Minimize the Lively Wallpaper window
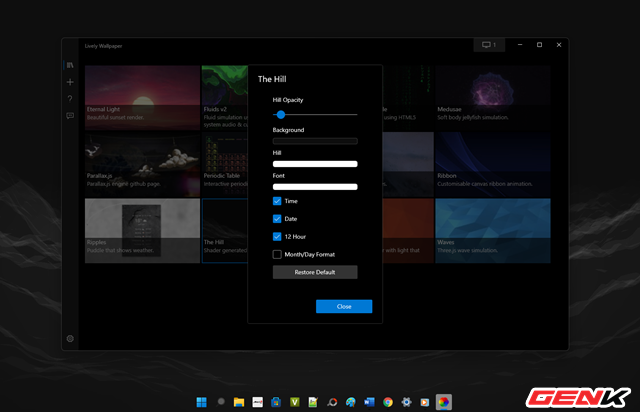The image size is (640, 412). point(520,45)
